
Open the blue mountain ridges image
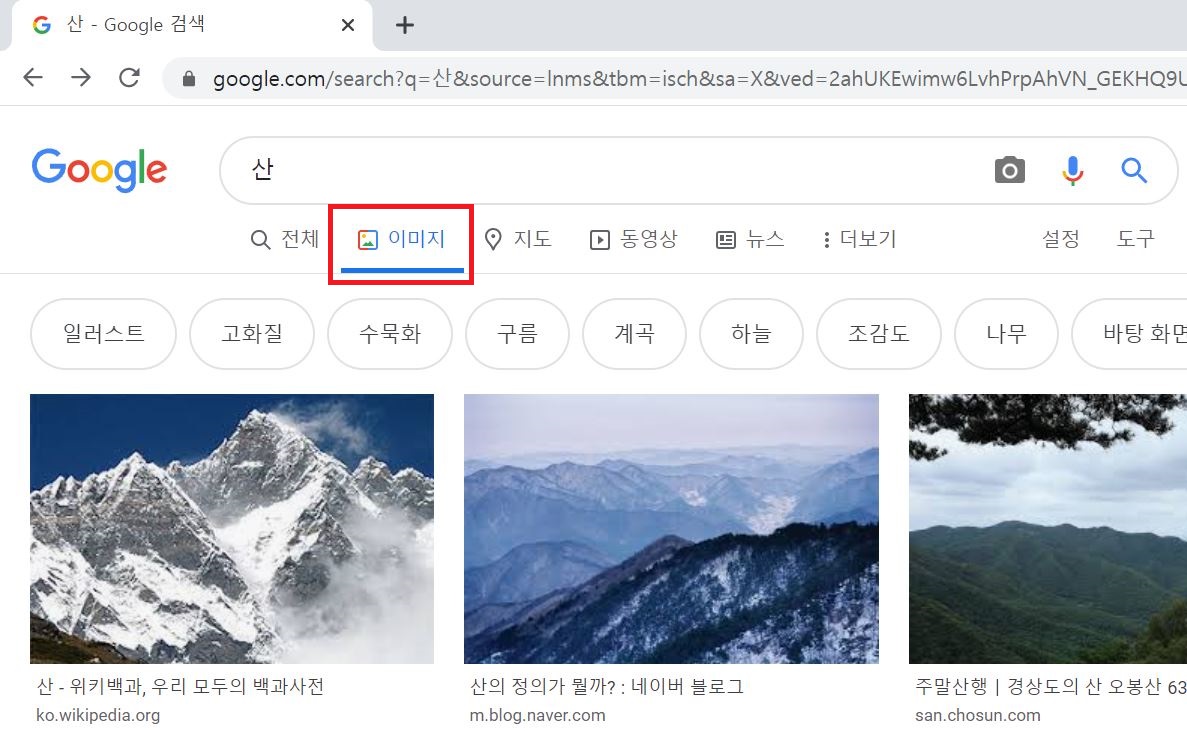671,529
